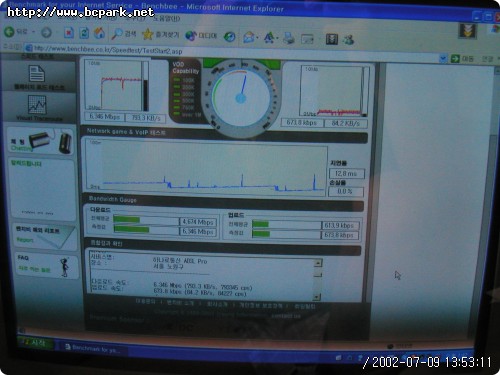This screenshot has width=500, height=375.
Task: Click 673.8 kbps under the upload graph
Action: 302,122
